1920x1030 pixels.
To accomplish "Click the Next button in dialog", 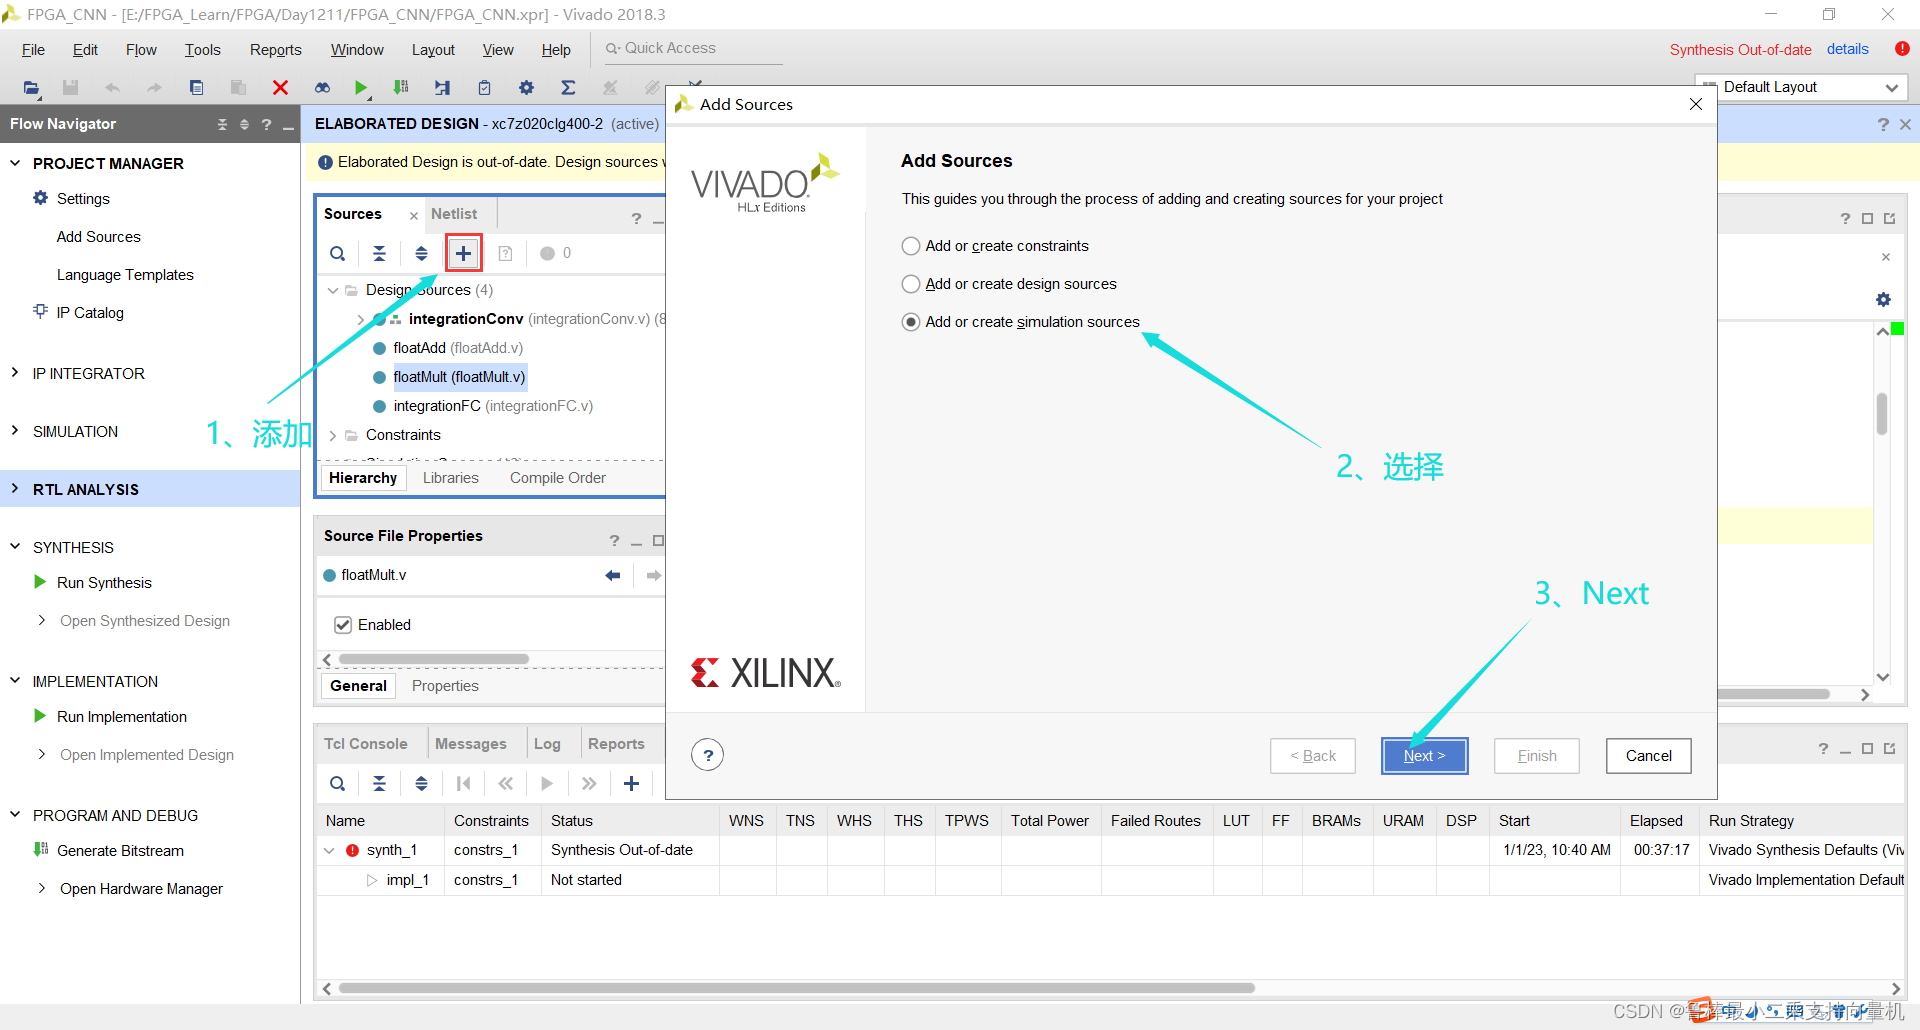I will point(1424,756).
